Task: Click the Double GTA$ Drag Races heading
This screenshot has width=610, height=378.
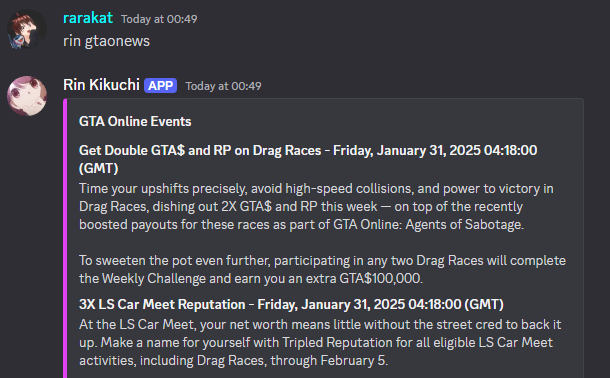Action: coord(308,159)
